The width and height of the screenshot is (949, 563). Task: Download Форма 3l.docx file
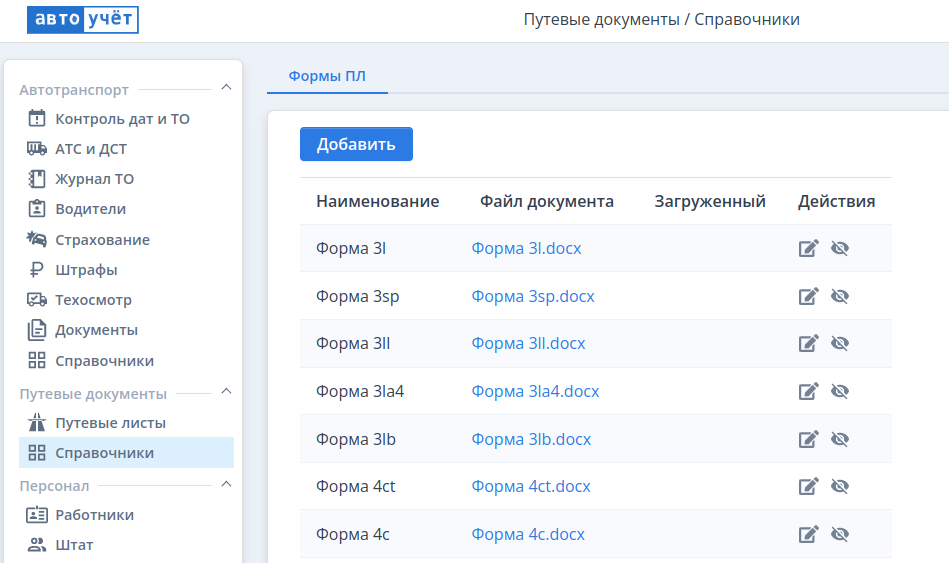pyautogui.click(x=526, y=248)
